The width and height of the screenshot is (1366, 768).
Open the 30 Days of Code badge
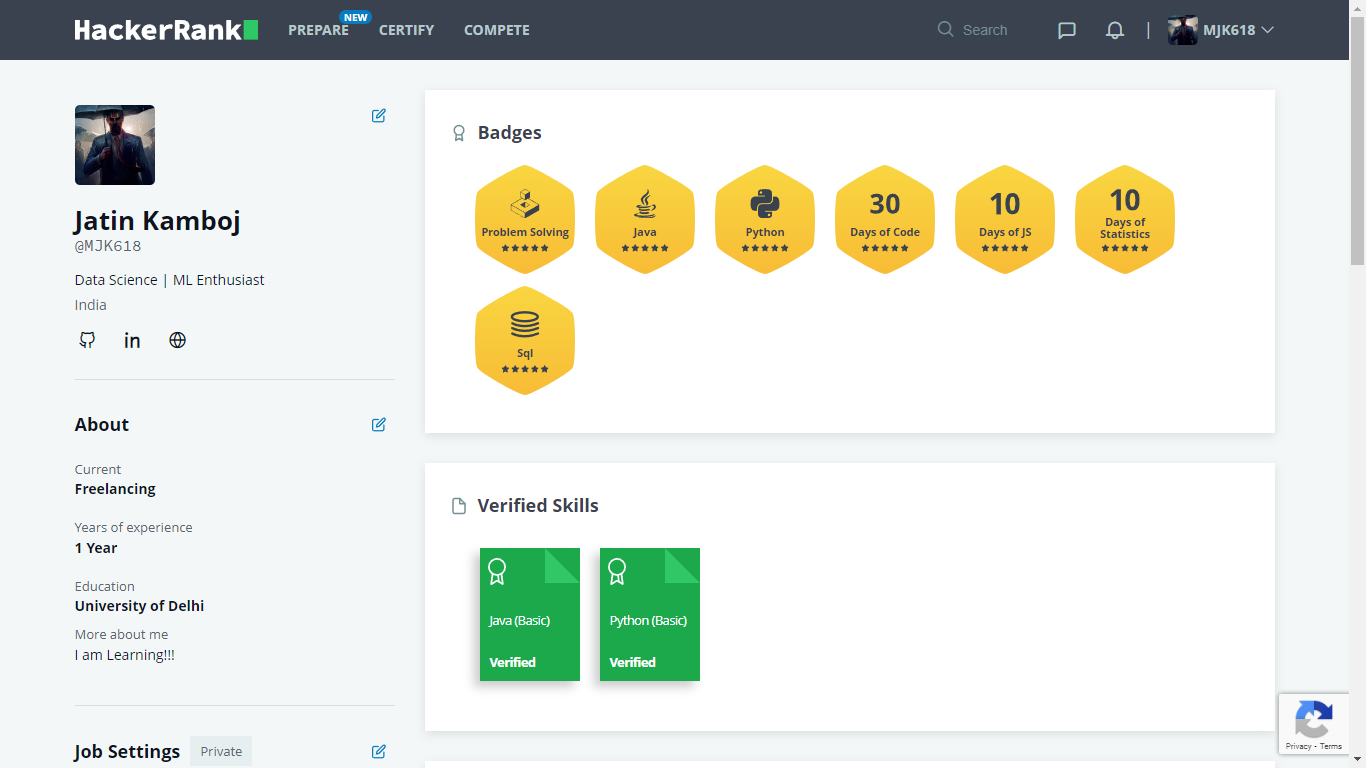885,218
